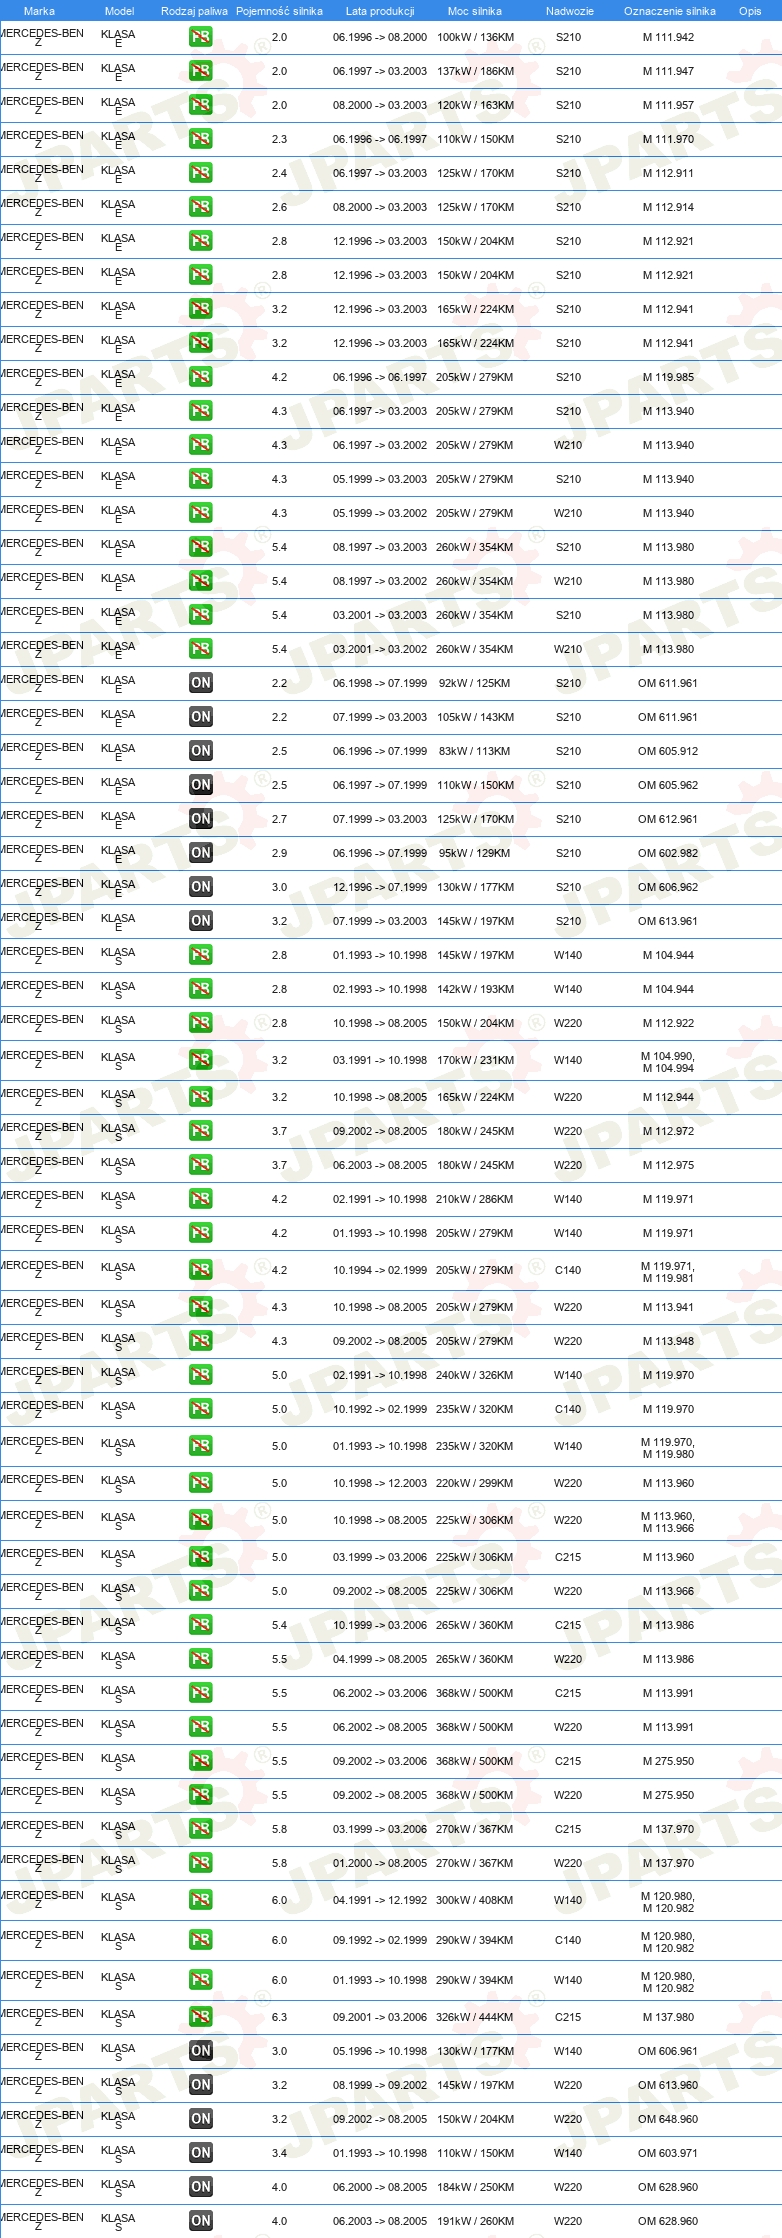The image size is (782, 2238).
Task: Click the petrol icon in the M 112.972 row
Action: 201,1131
